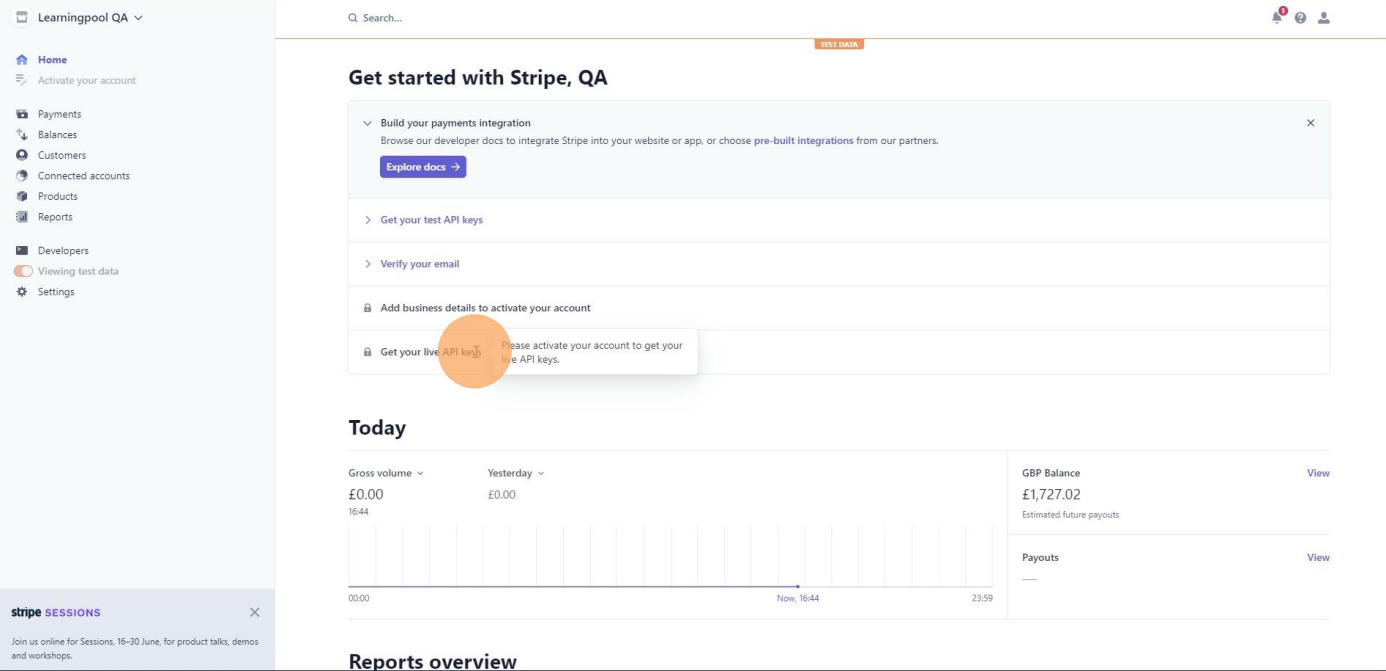Click the Customers sidebar icon
This screenshot has height=671, width=1386.
[22, 155]
